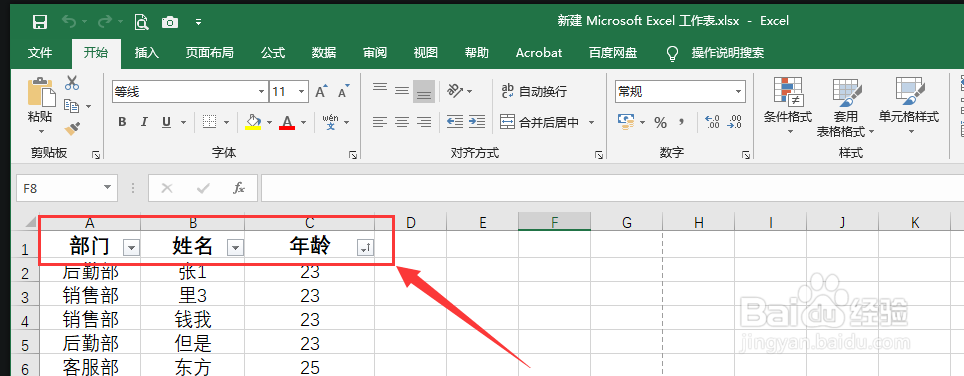Toggle 自动换行 wrap text
Screen dimensions: 964x376
534,91
